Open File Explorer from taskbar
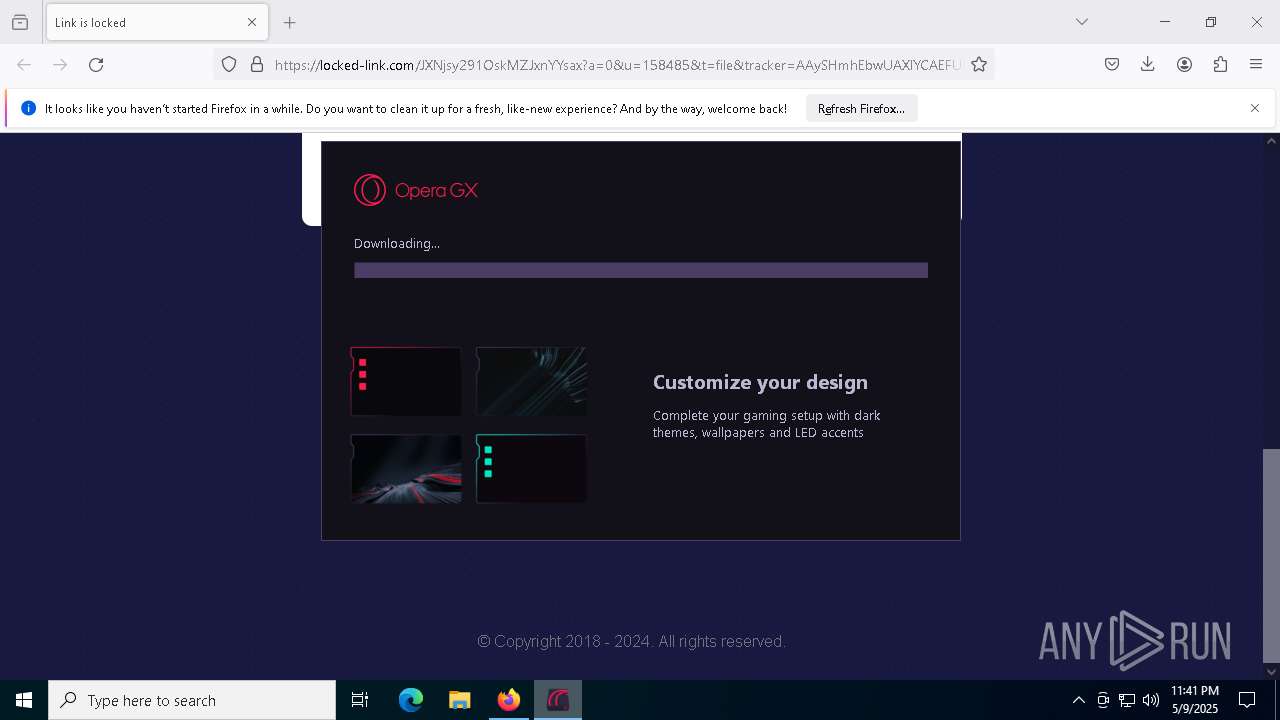1280x720 pixels. coord(460,700)
